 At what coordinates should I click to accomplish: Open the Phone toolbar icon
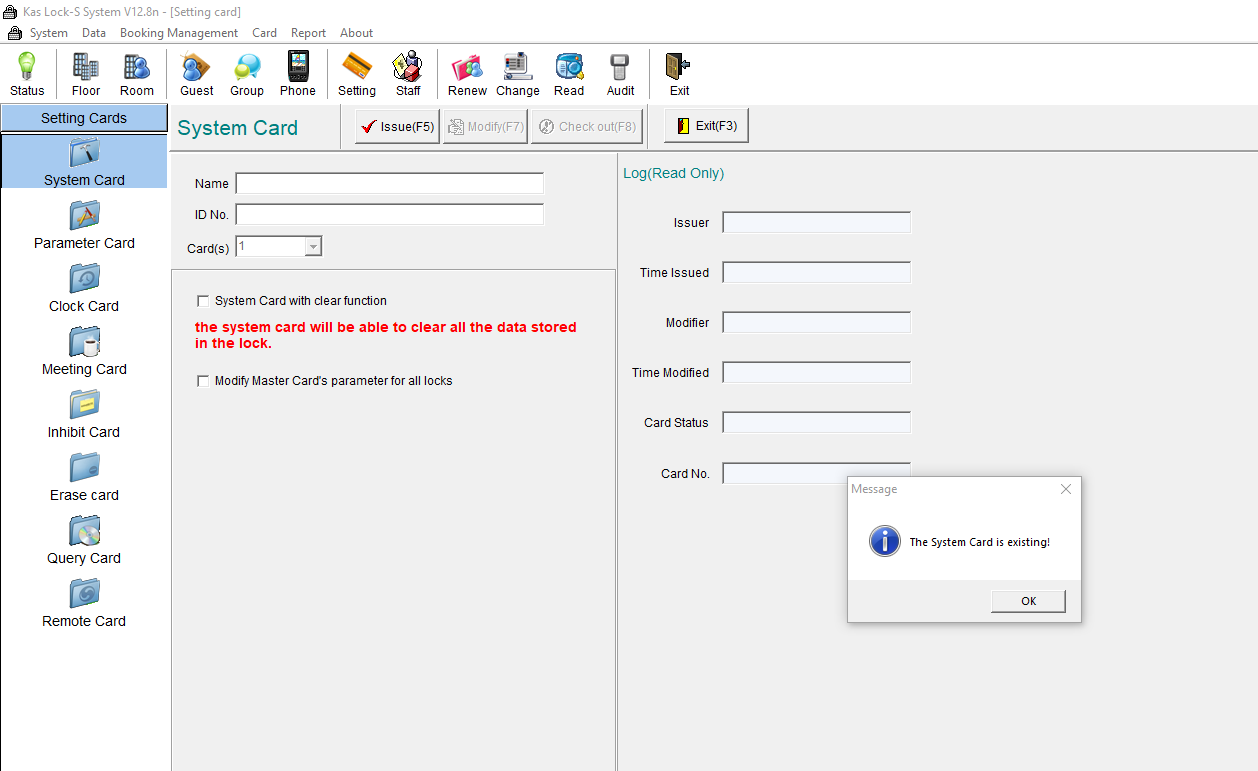(x=298, y=75)
